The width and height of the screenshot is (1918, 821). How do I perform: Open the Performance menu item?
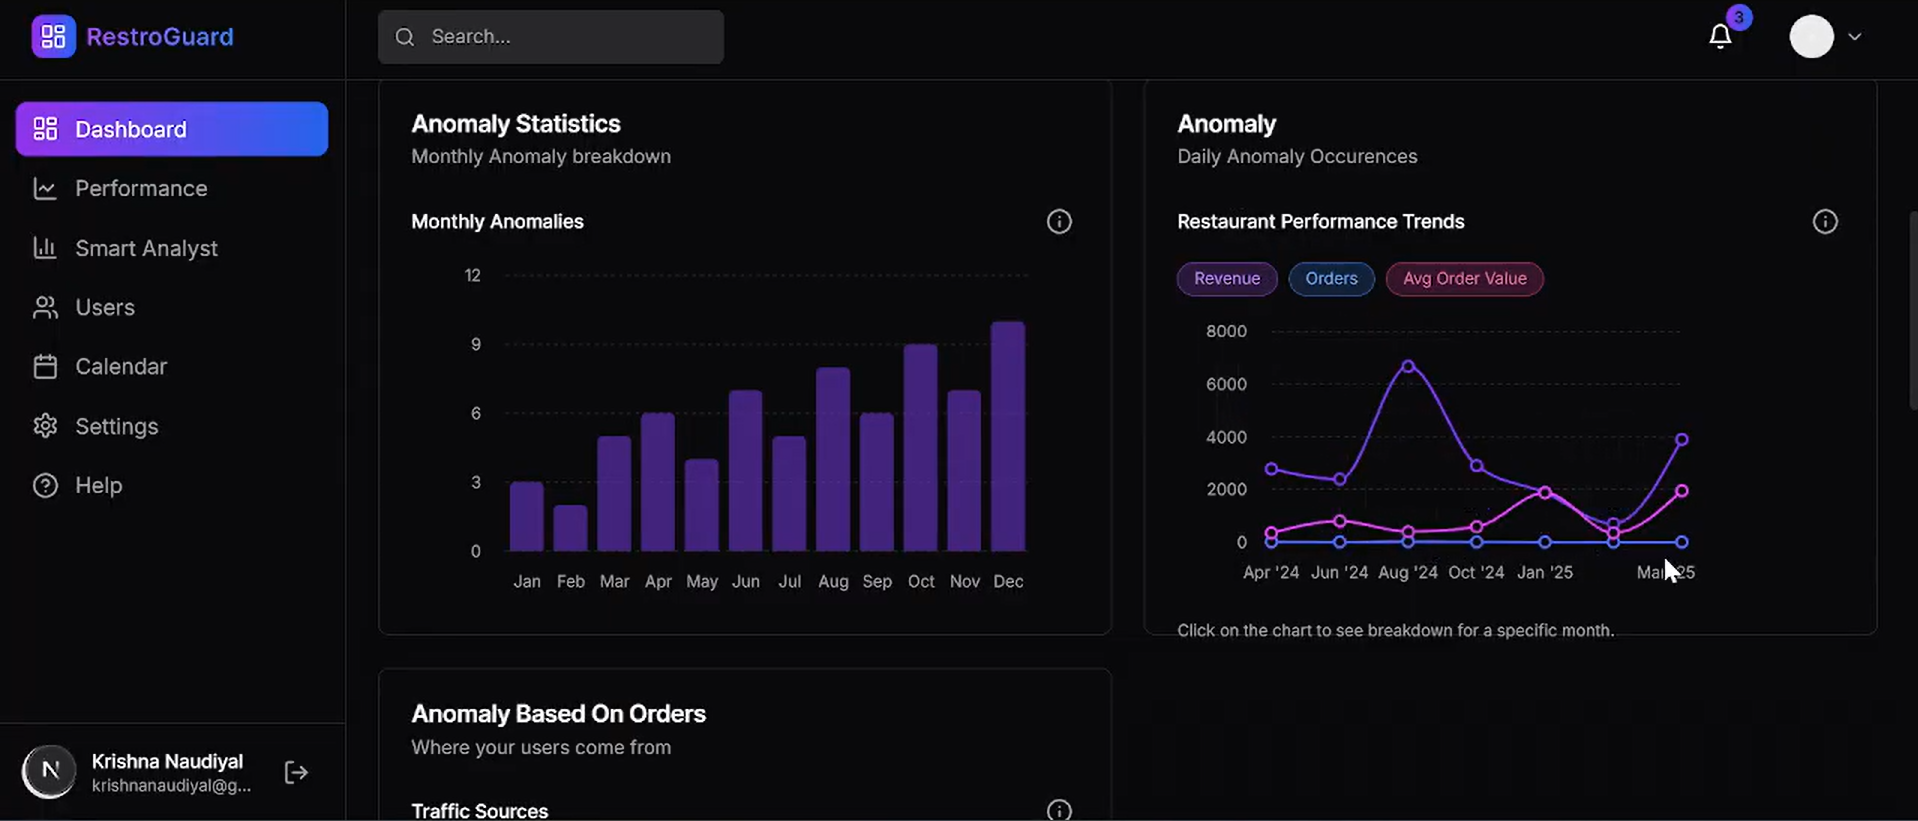click(141, 189)
